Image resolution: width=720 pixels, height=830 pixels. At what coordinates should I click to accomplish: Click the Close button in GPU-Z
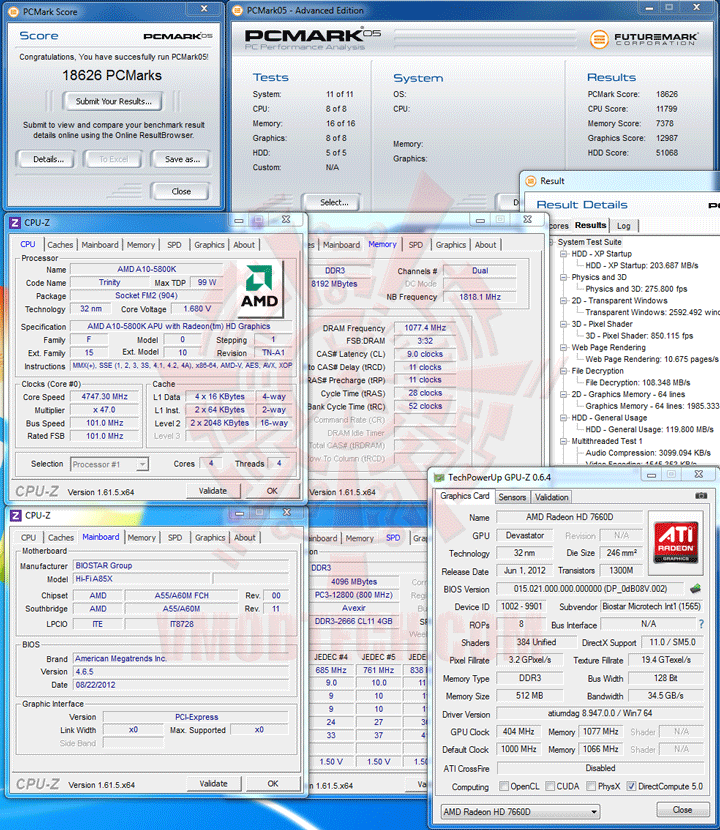click(682, 810)
